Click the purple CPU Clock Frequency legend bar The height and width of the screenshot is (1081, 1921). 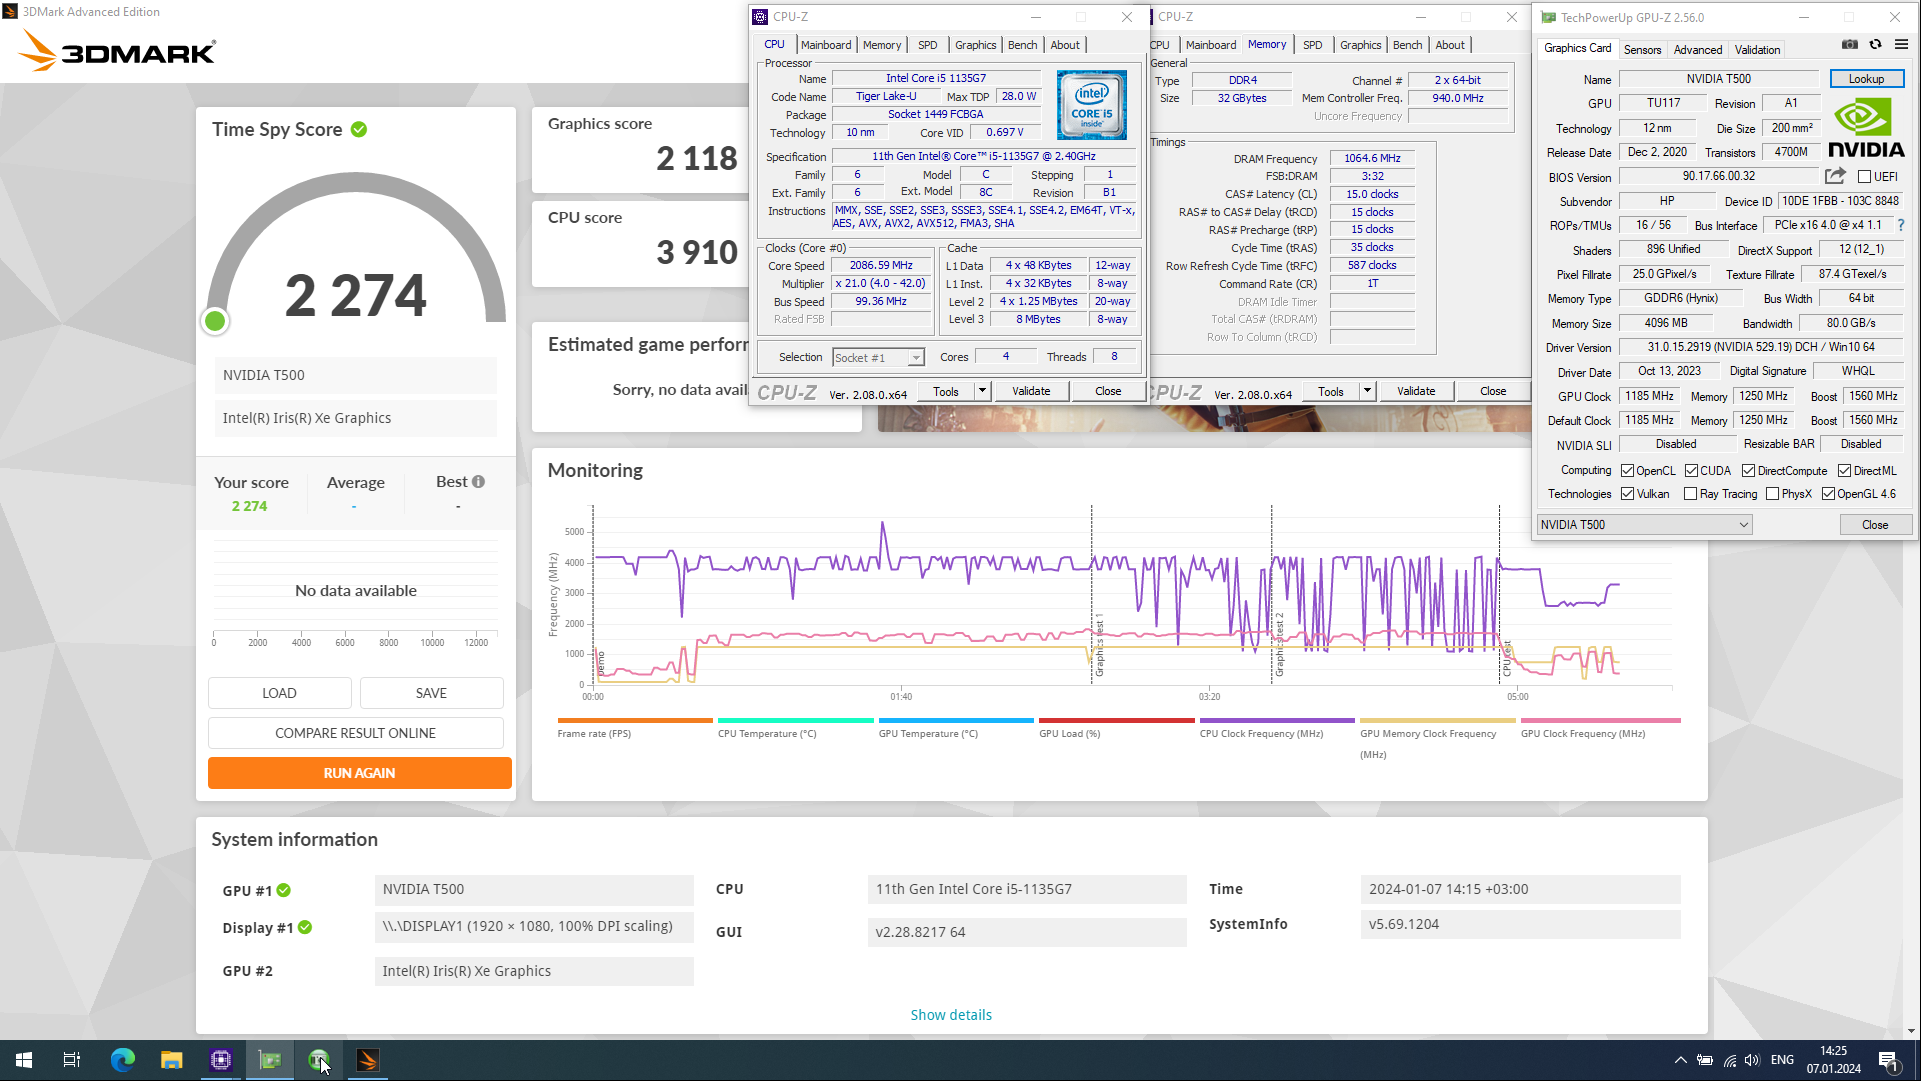click(1277, 720)
